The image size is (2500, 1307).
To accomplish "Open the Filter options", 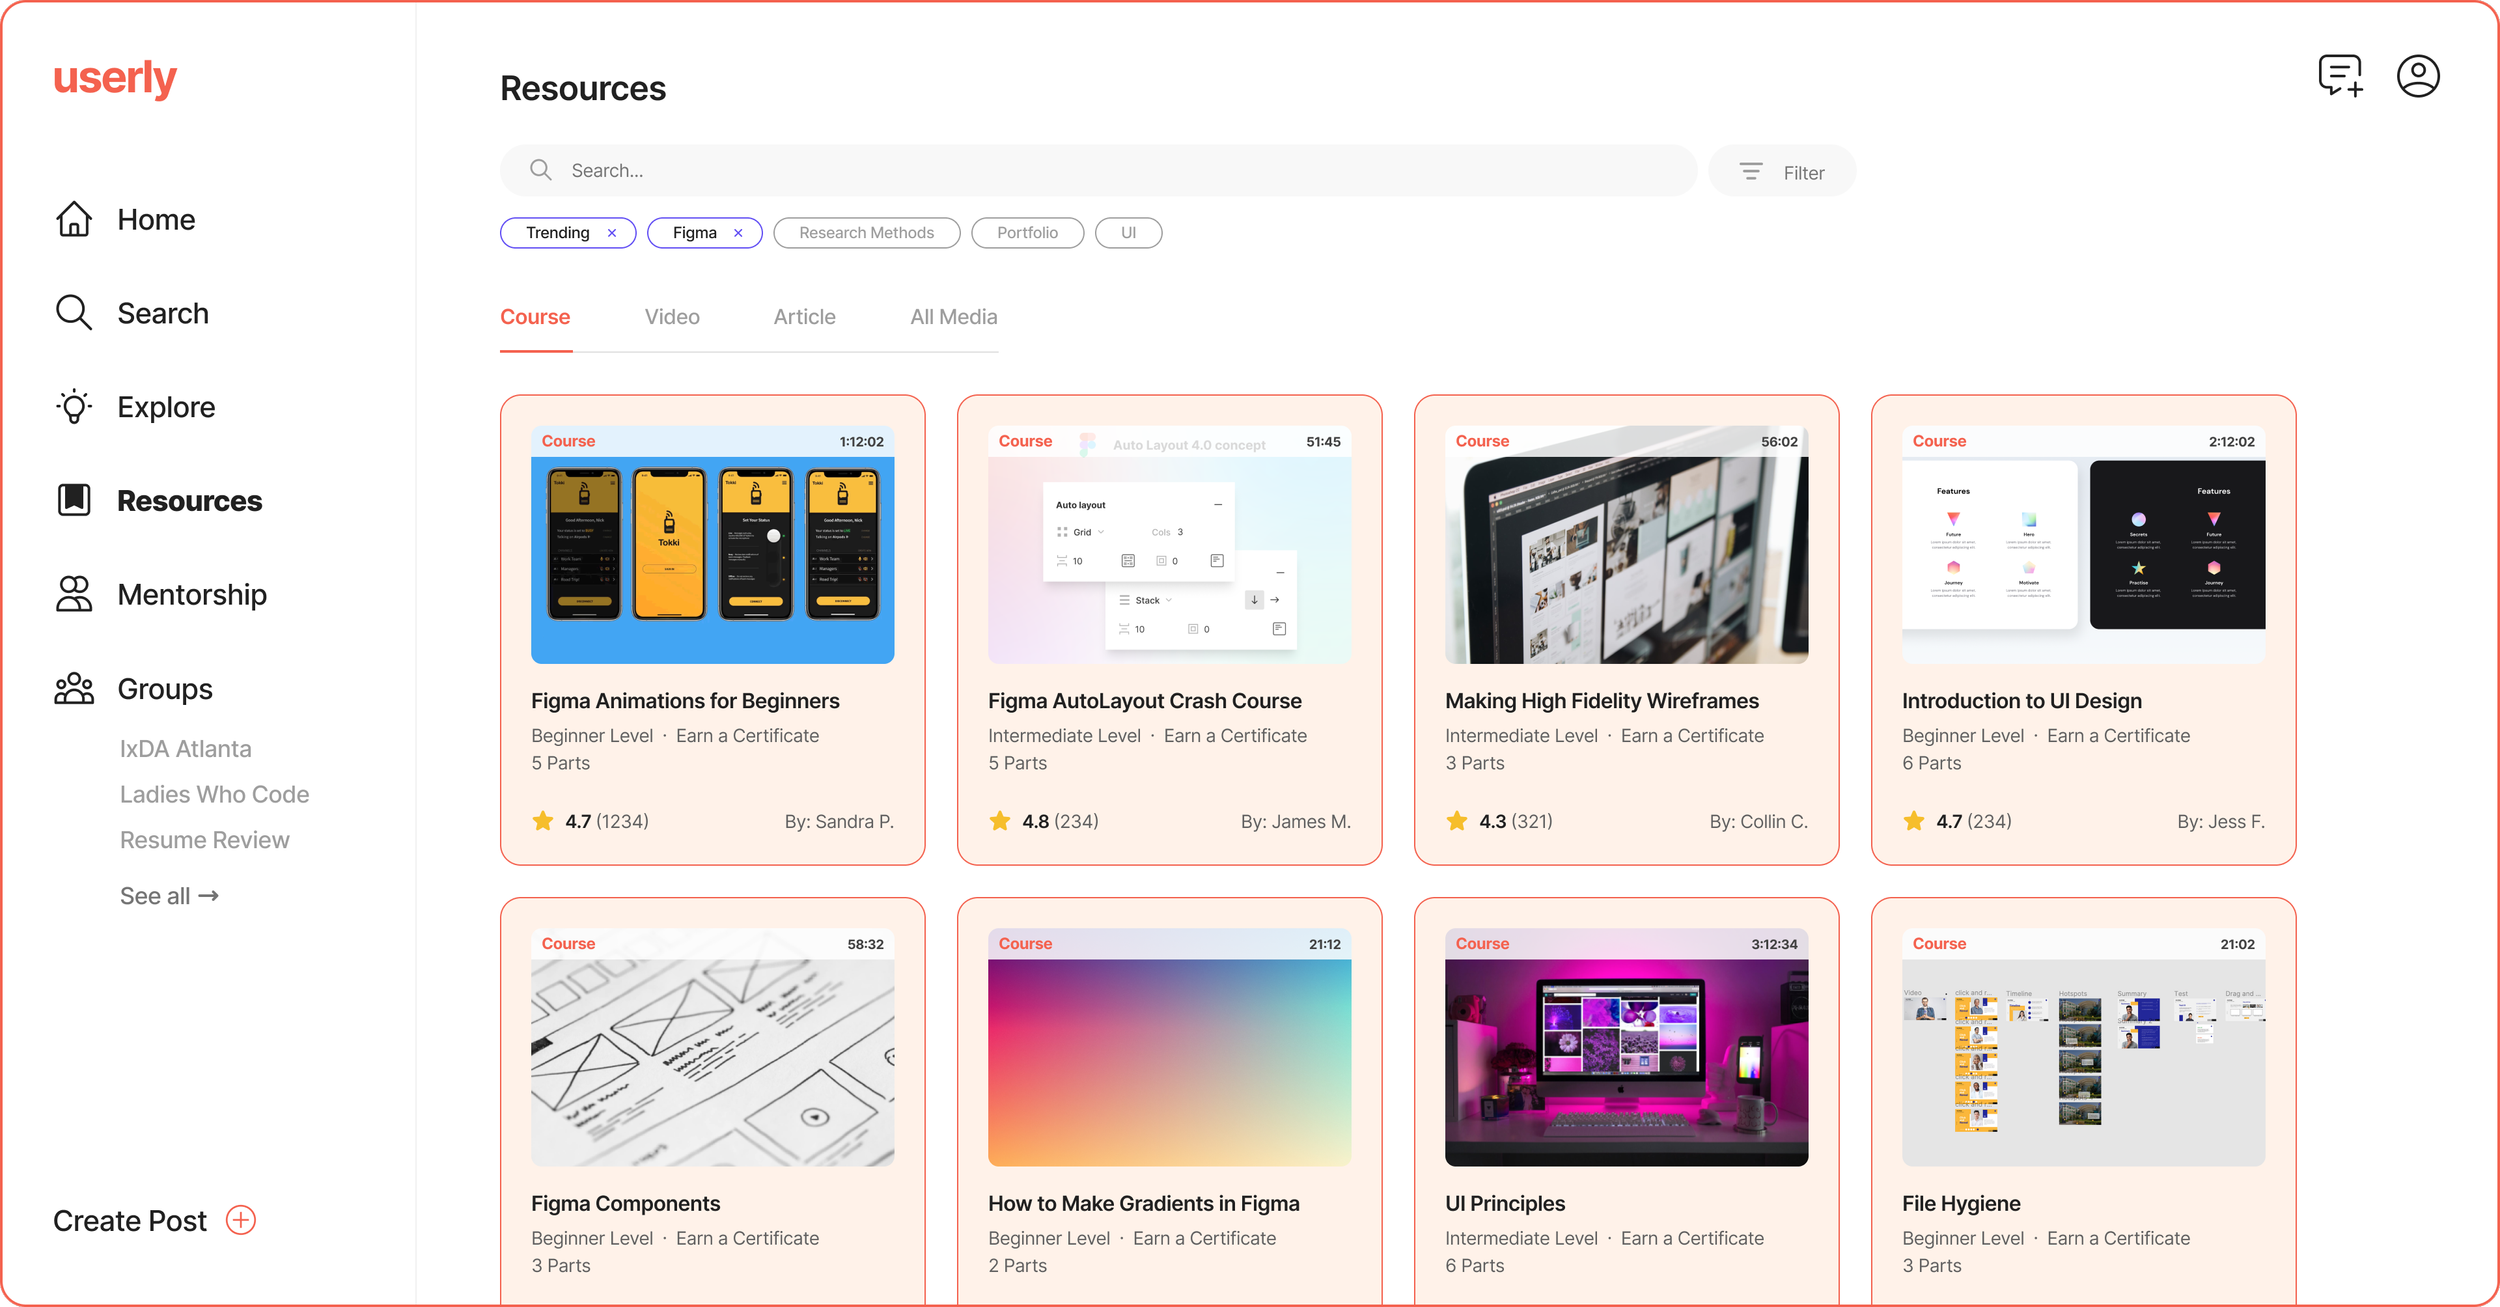I will pos(1782,171).
